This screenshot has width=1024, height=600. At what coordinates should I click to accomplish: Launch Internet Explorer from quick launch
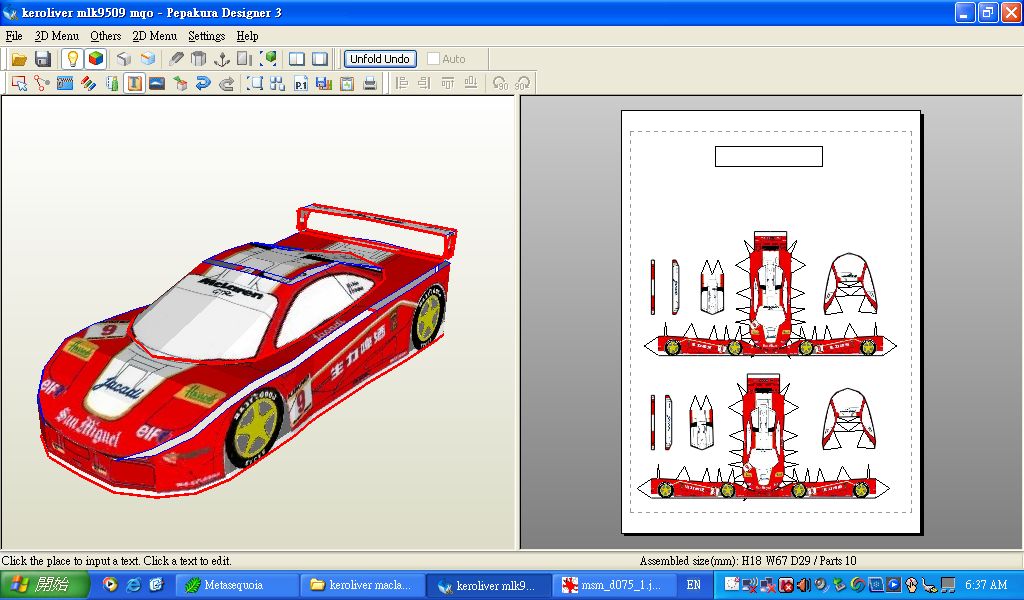coord(133,584)
